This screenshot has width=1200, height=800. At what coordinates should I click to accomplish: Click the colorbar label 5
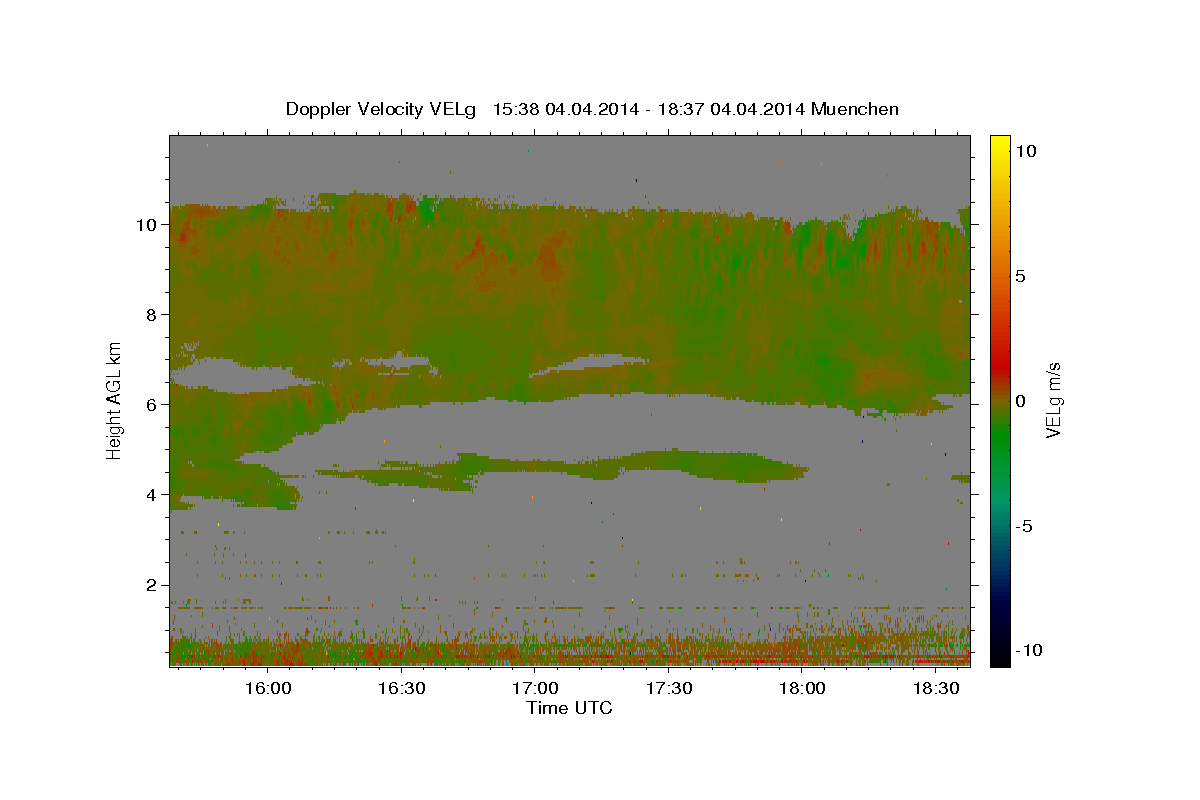point(1022,276)
